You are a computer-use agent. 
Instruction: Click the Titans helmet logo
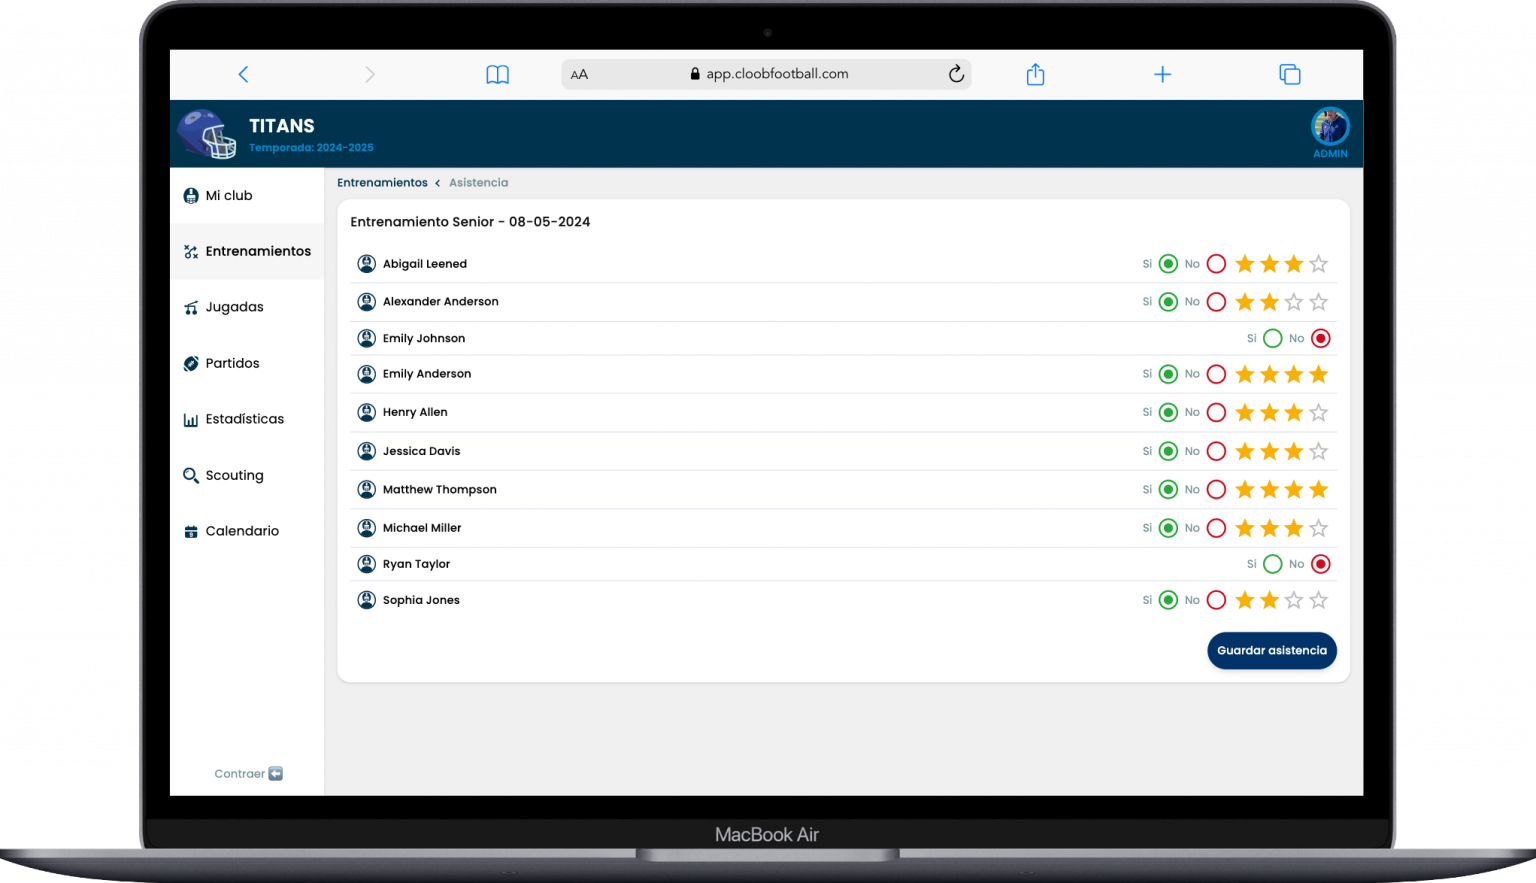click(x=208, y=134)
